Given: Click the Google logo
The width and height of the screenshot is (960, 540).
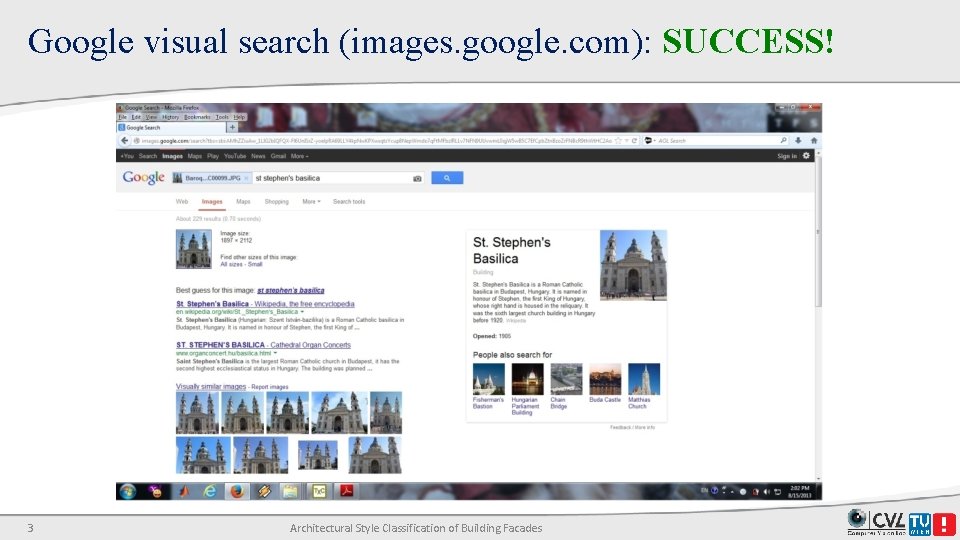Looking at the screenshot, I should click(143, 178).
